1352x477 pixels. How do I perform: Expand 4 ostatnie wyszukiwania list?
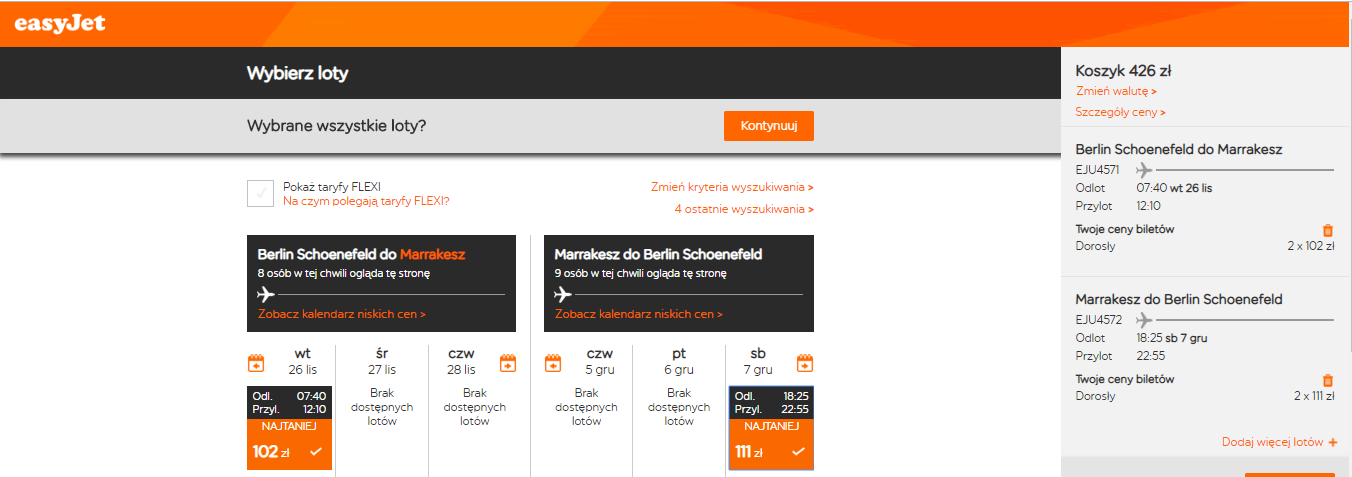[x=744, y=209]
